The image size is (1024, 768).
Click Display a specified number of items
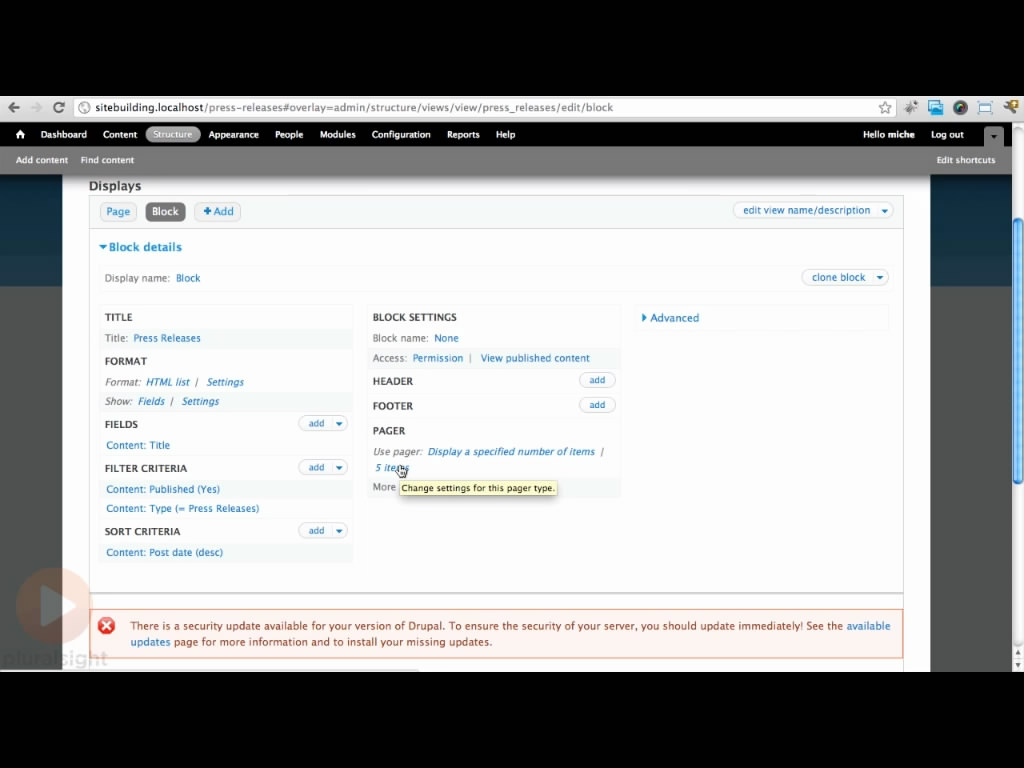pyautogui.click(x=511, y=452)
